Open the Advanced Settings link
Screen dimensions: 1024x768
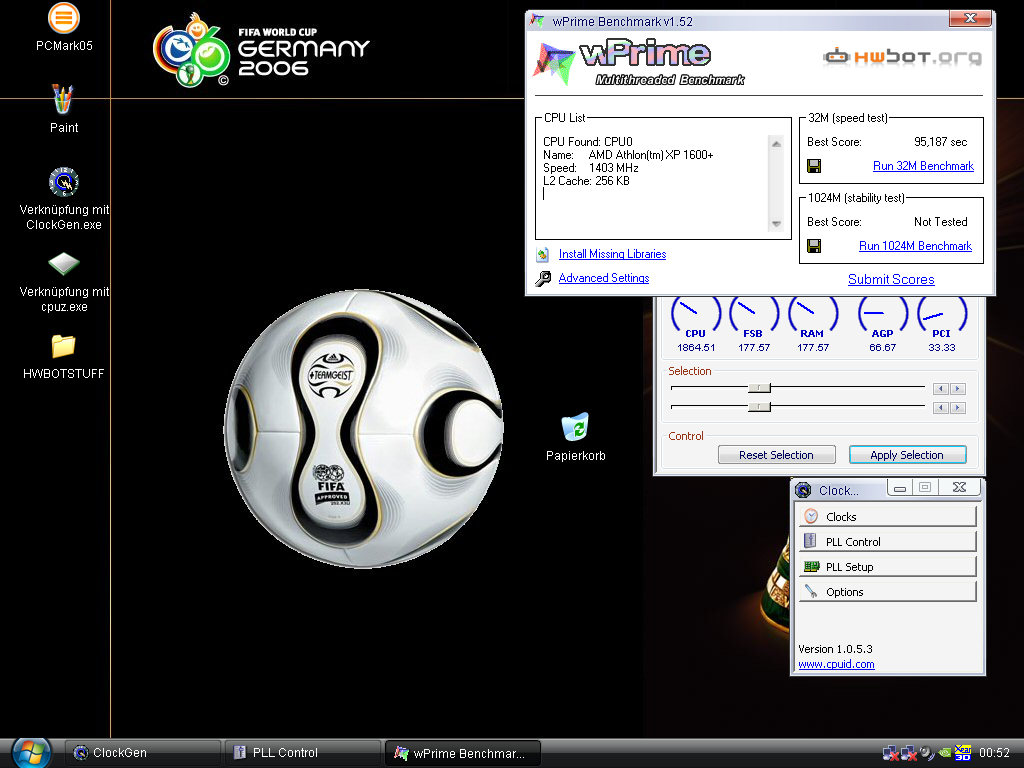[x=604, y=278]
